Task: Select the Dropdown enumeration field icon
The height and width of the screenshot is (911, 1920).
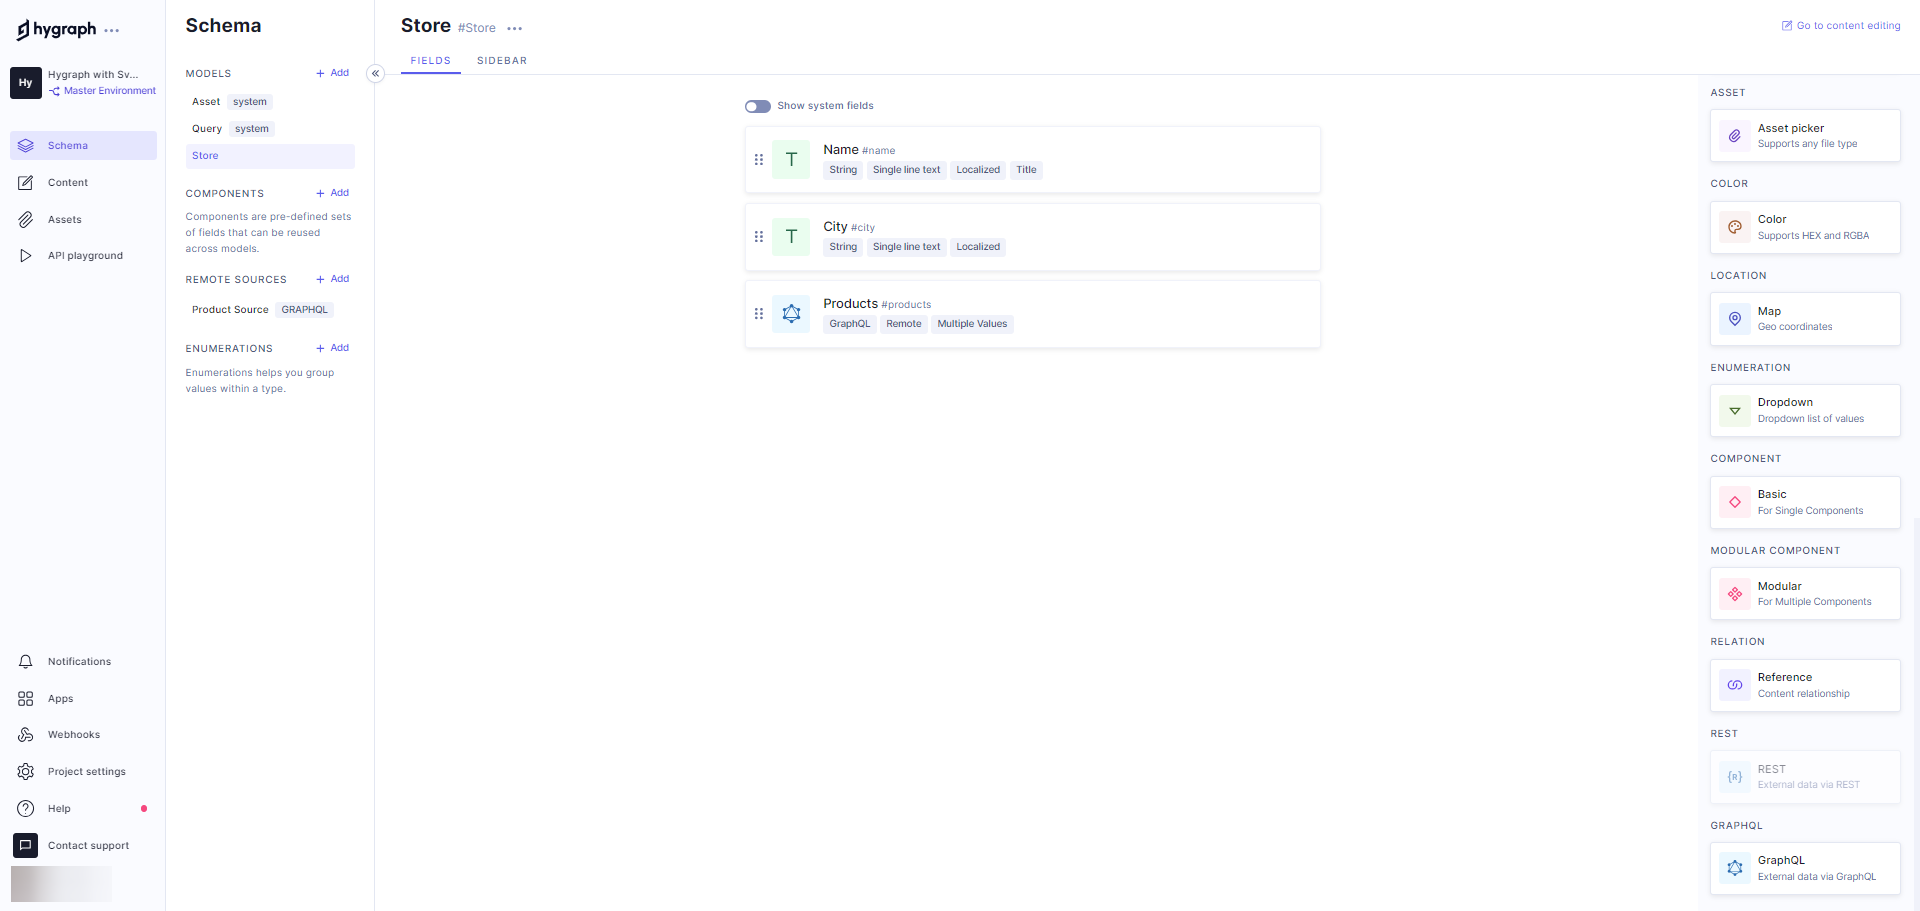Action: 1735,411
